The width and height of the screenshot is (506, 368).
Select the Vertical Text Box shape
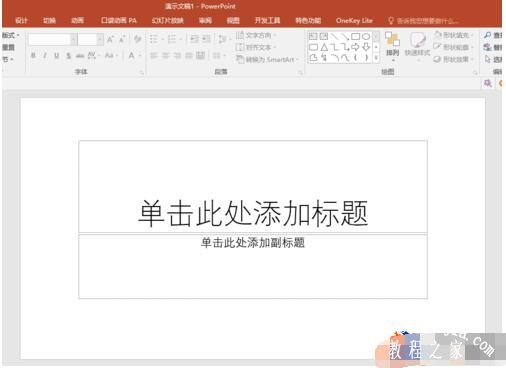click(324, 36)
